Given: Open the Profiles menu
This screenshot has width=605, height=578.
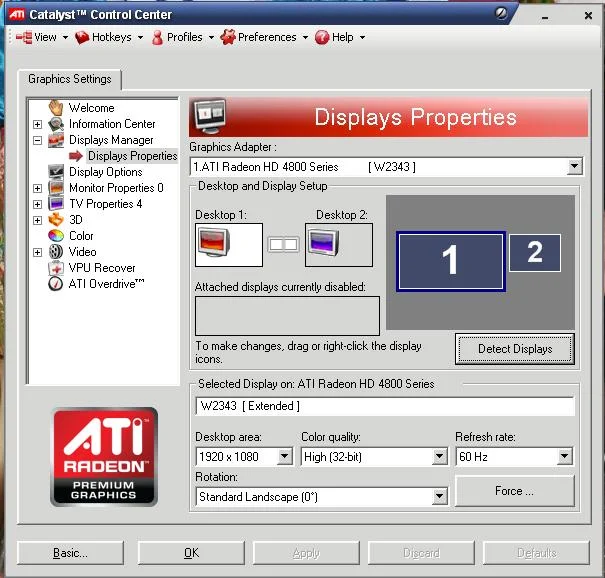Looking at the screenshot, I should (x=183, y=37).
